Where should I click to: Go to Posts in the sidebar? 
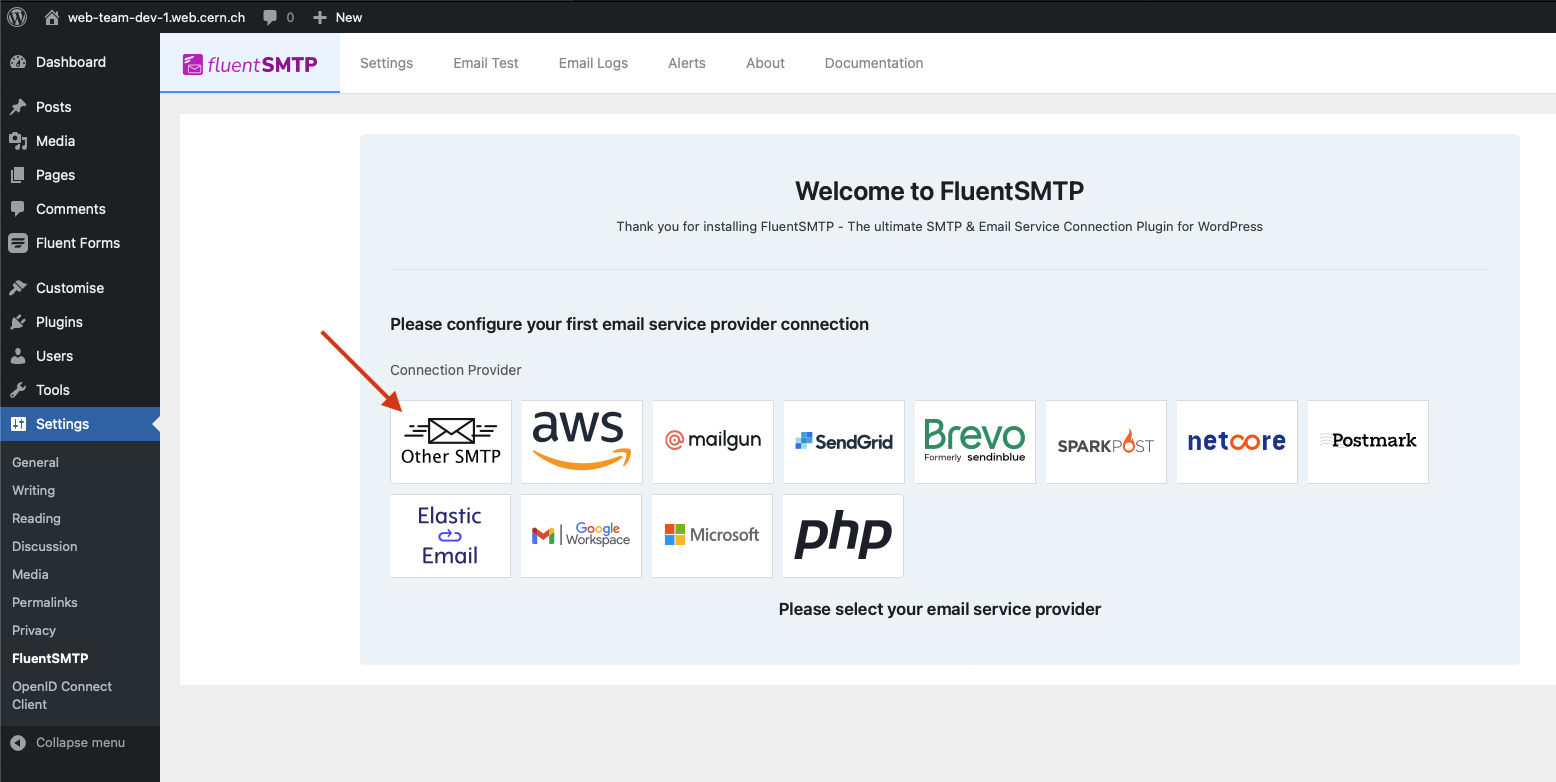pos(80,107)
